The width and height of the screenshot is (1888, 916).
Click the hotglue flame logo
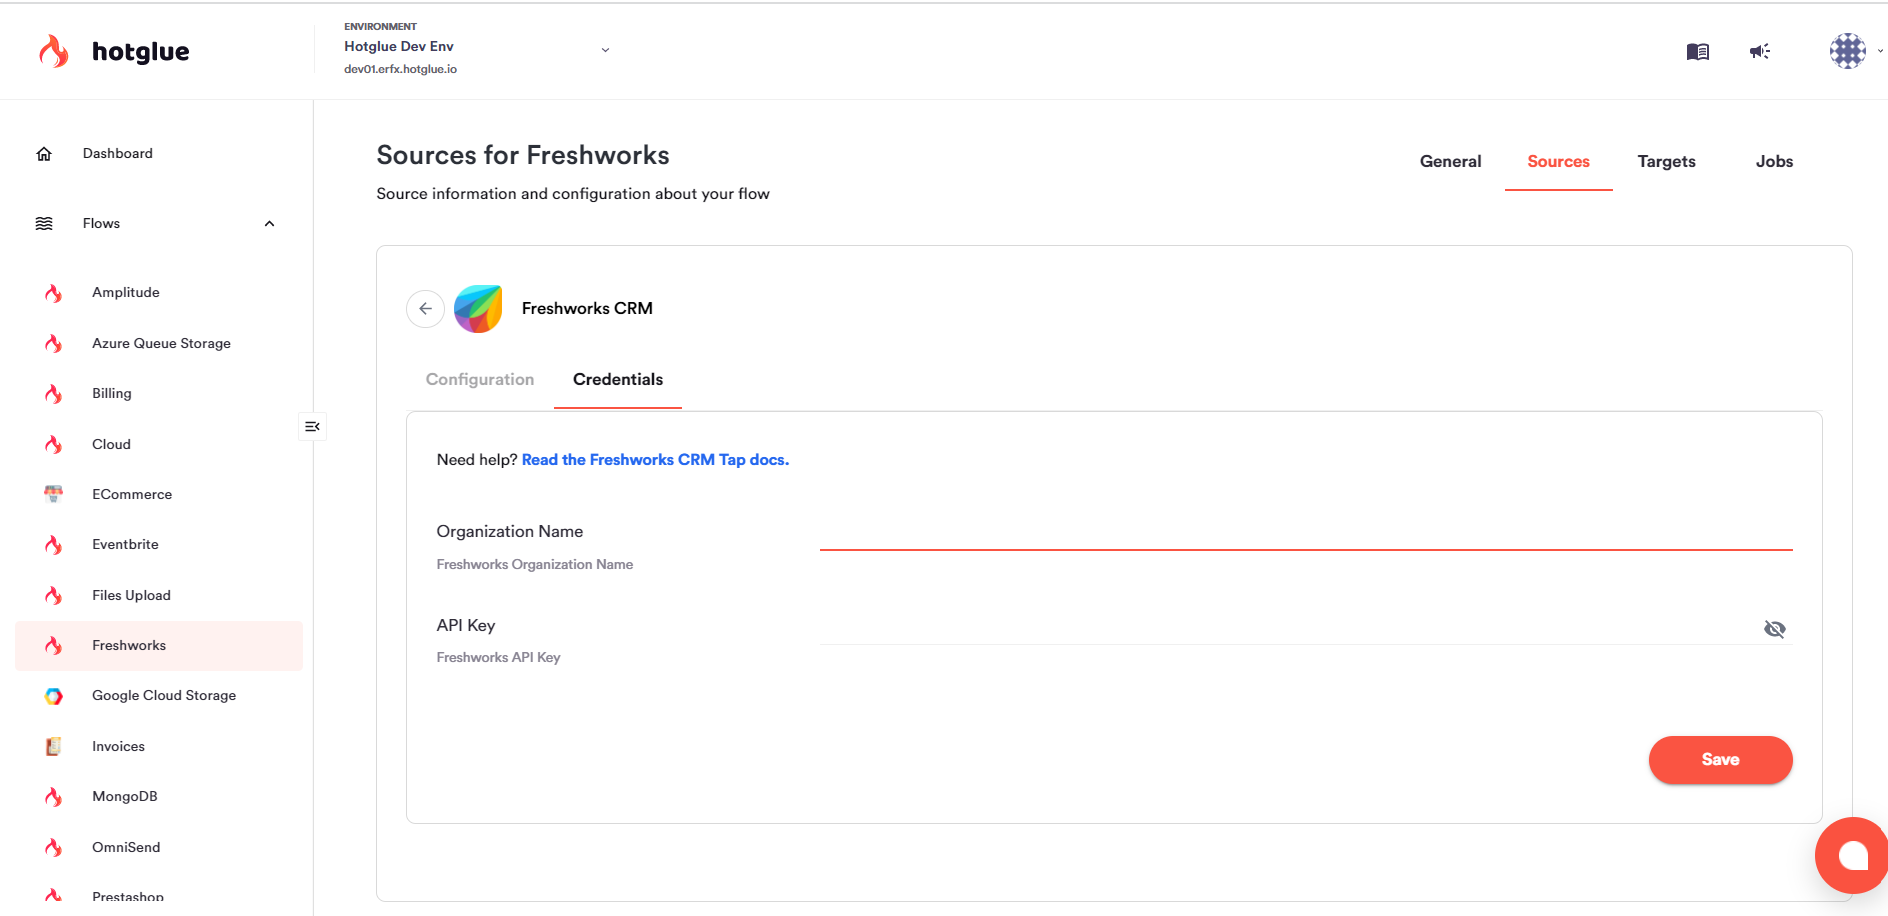point(54,51)
